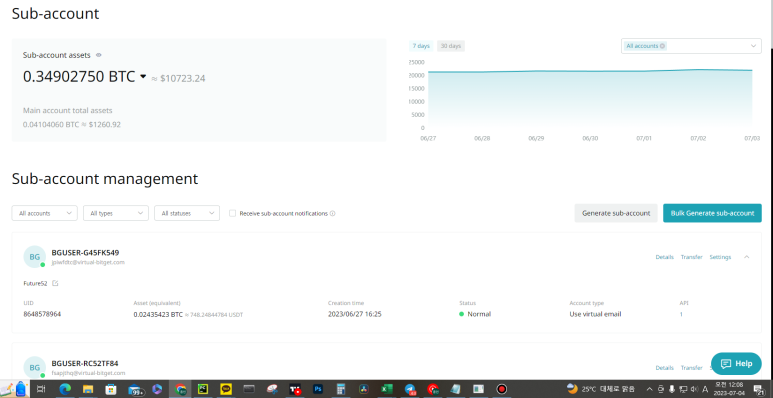Collapse the BGUSER-G45FK549 account card

[746, 257]
